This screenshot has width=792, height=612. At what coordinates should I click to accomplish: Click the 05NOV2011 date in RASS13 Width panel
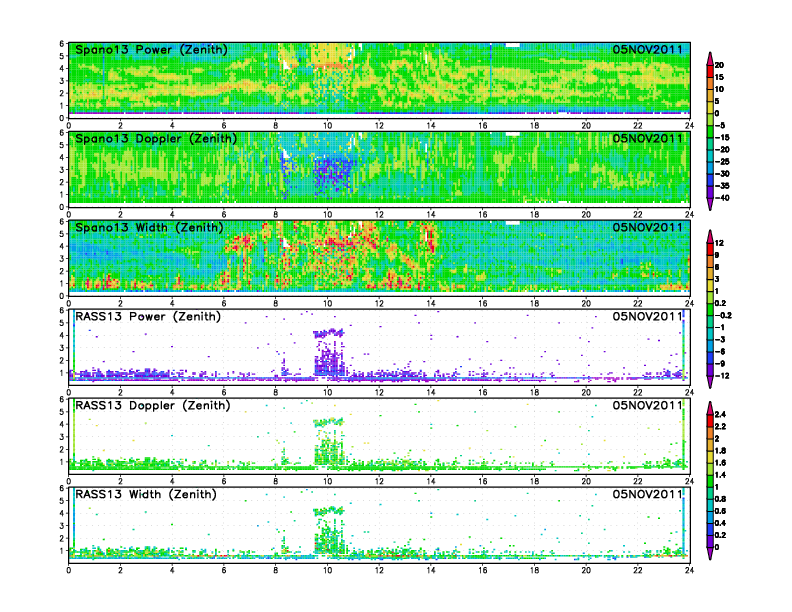648,494
